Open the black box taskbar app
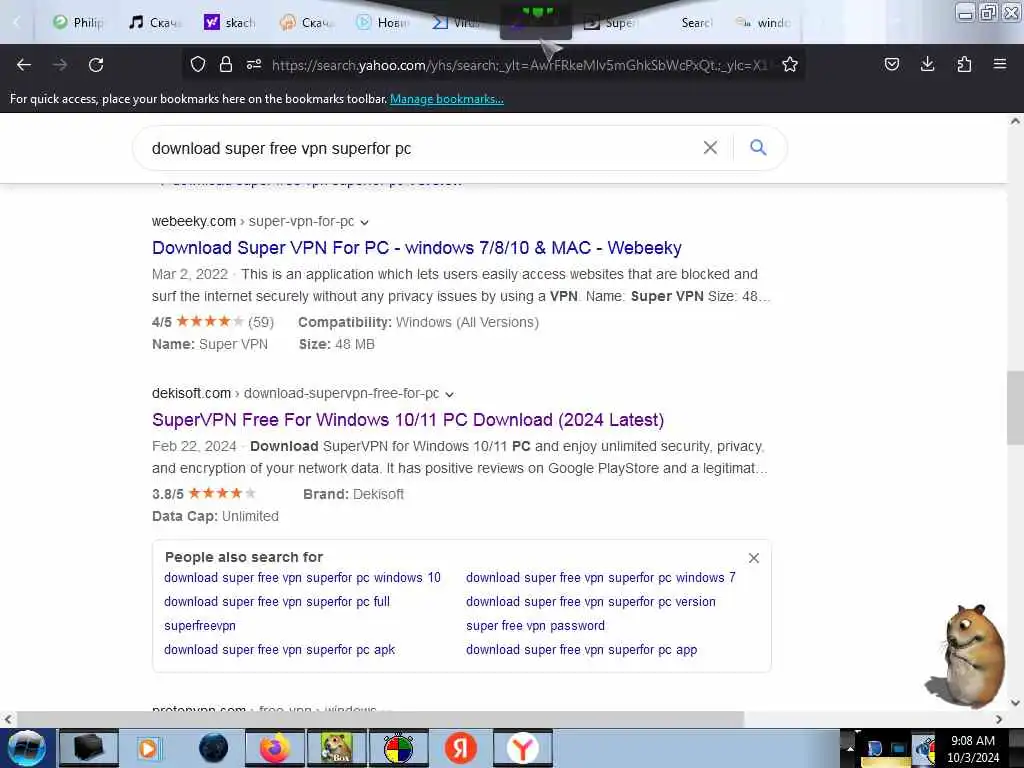The height and width of the screenshot is (768, 1024). 88,748
